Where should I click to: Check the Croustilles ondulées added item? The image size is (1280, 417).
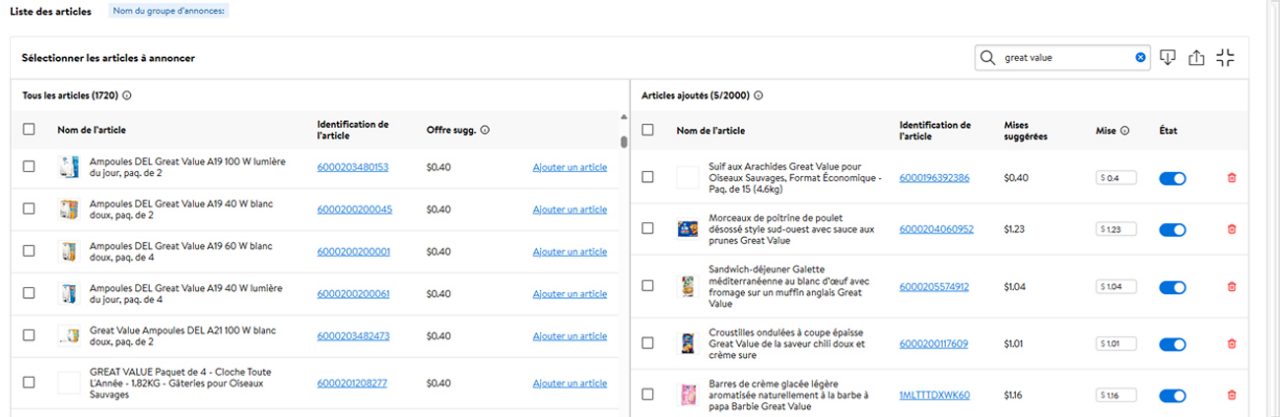coord(648,344)
